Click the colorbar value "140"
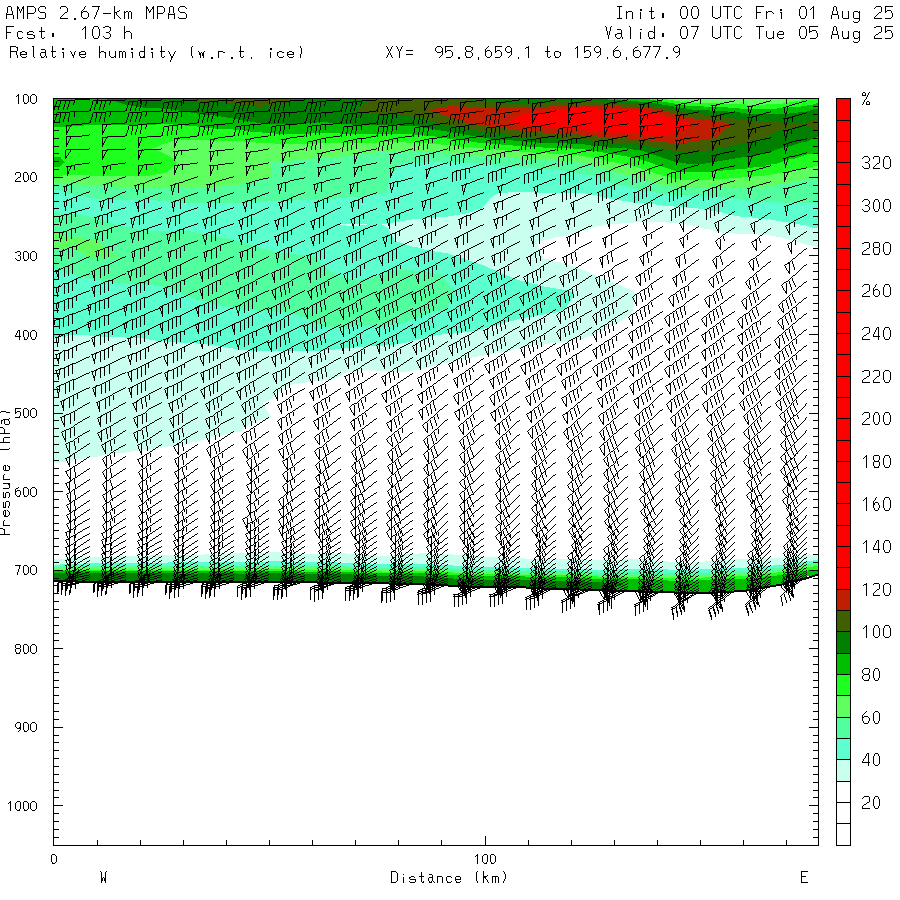Image resolution: width=900 pixels, height=900 pixels. [876, 547]
